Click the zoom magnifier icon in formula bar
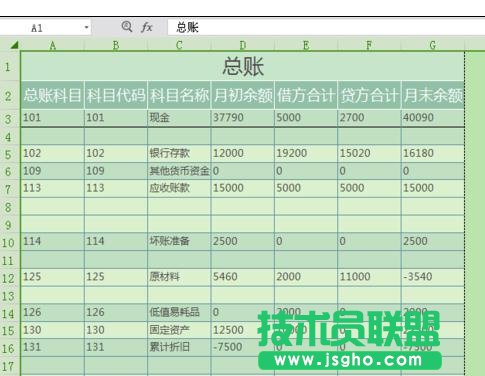The height and width of the screenshot is (376, 485). pyautogui.click(x=127, y=27)
